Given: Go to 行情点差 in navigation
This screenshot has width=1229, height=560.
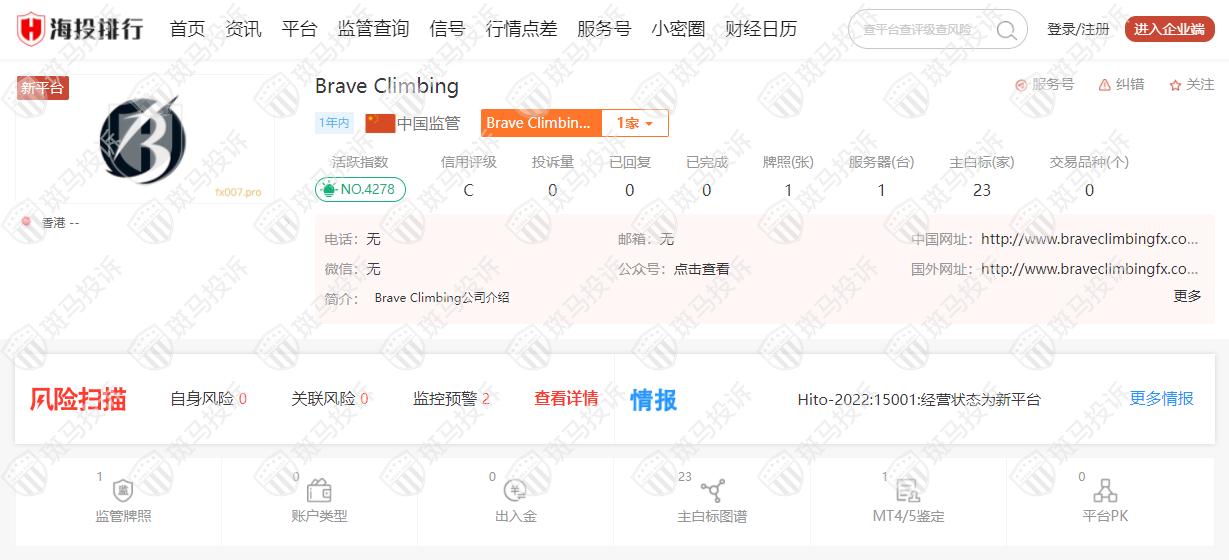Looking at the screenshot, I should click(x=521, y=29).
